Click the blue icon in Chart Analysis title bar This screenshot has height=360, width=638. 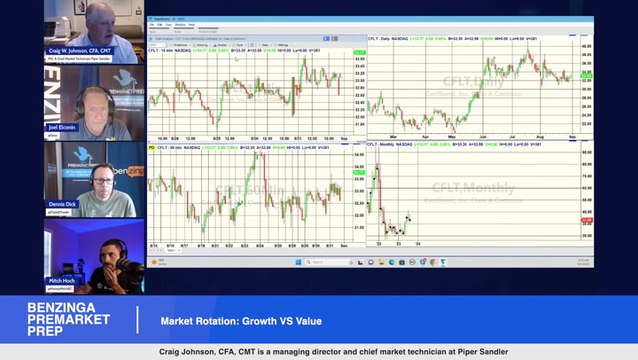tap(326, 39)
